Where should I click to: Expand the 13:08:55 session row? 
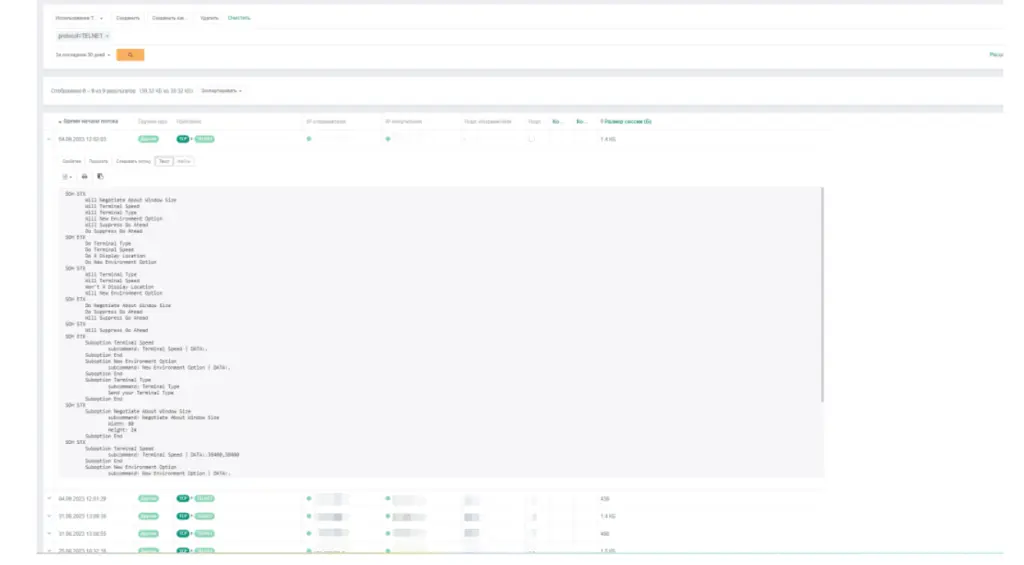tap(49, 534)
